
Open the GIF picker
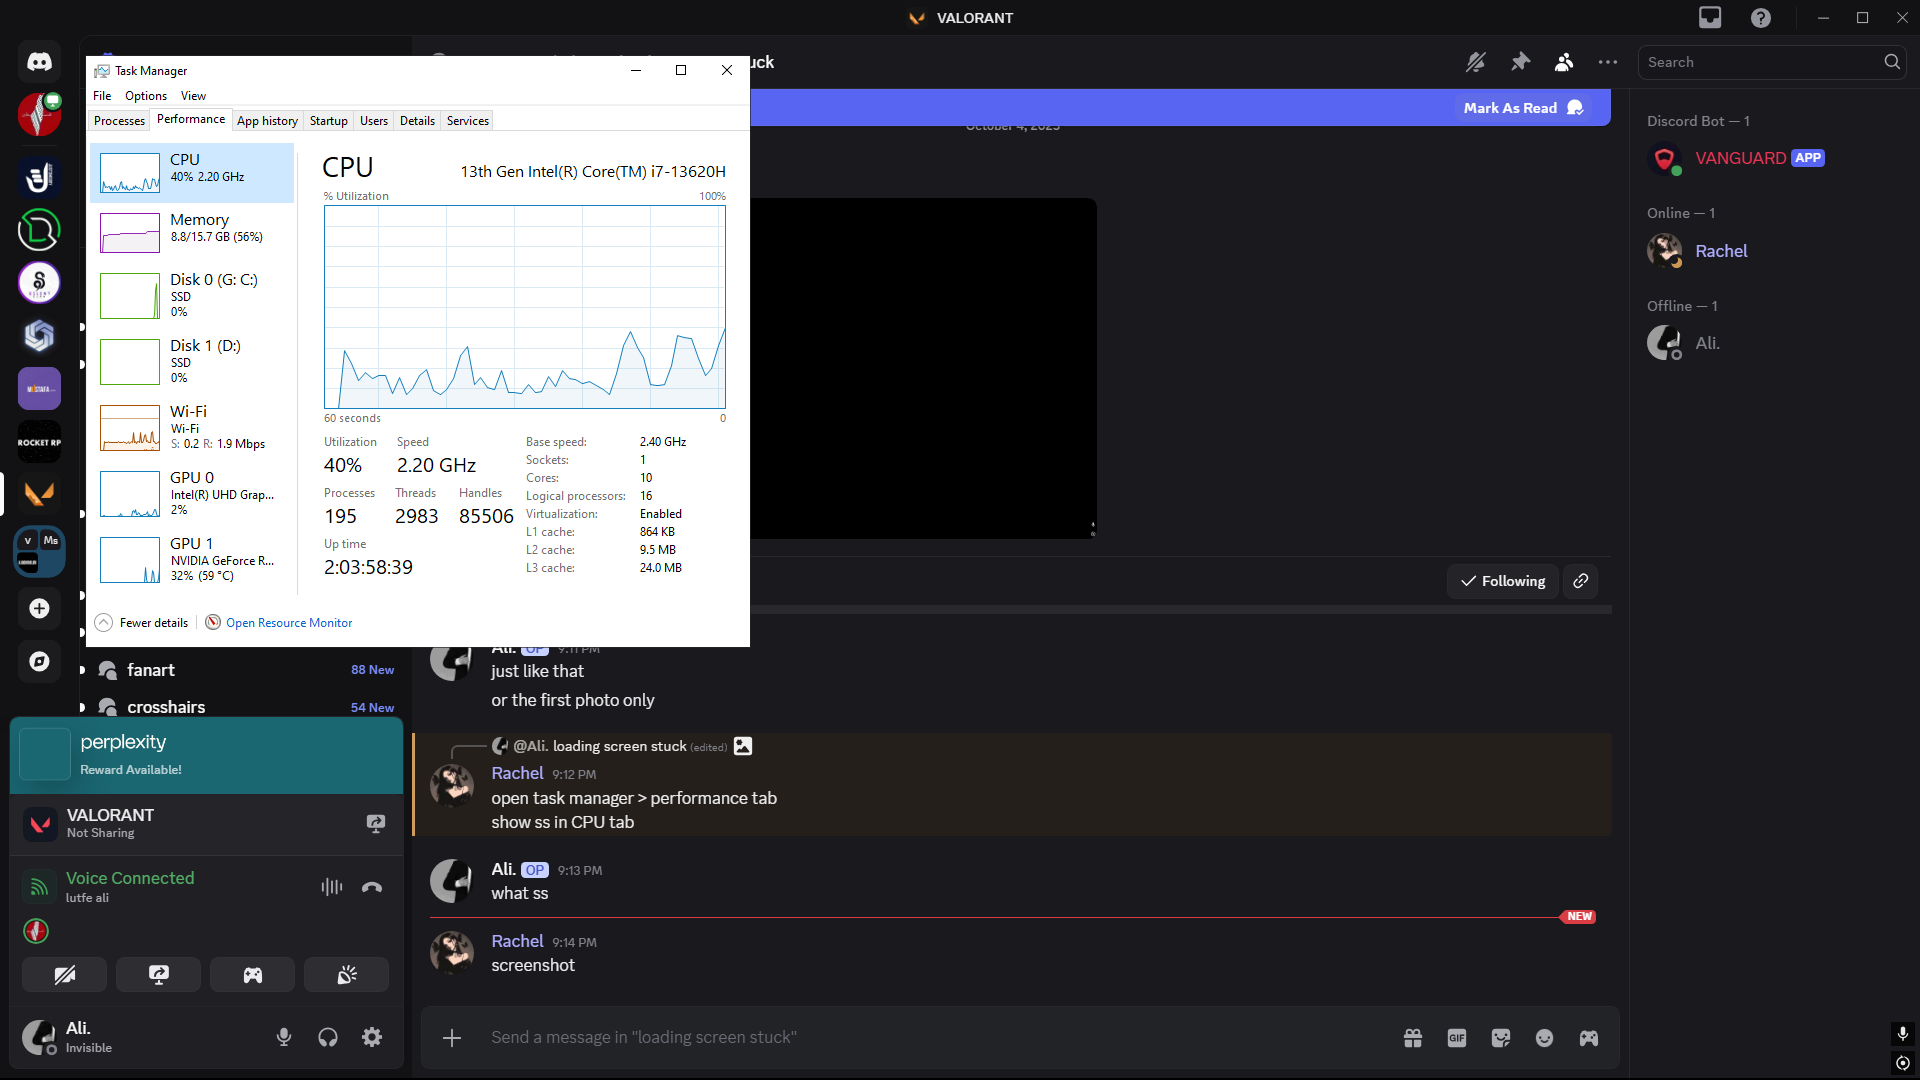click(1456, 1038)
